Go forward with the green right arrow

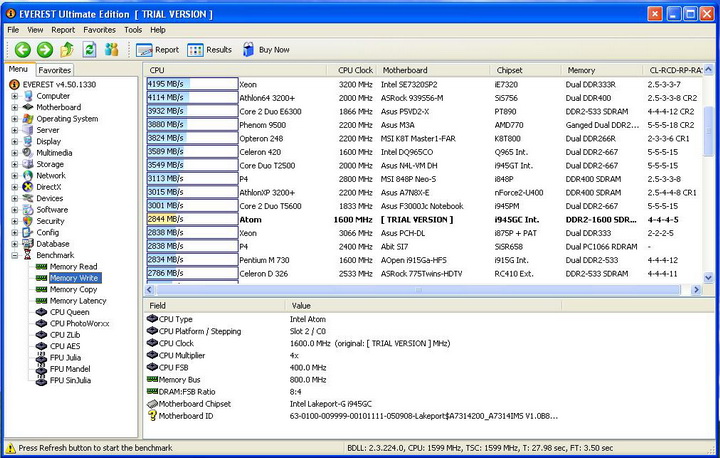coord(45,50)
